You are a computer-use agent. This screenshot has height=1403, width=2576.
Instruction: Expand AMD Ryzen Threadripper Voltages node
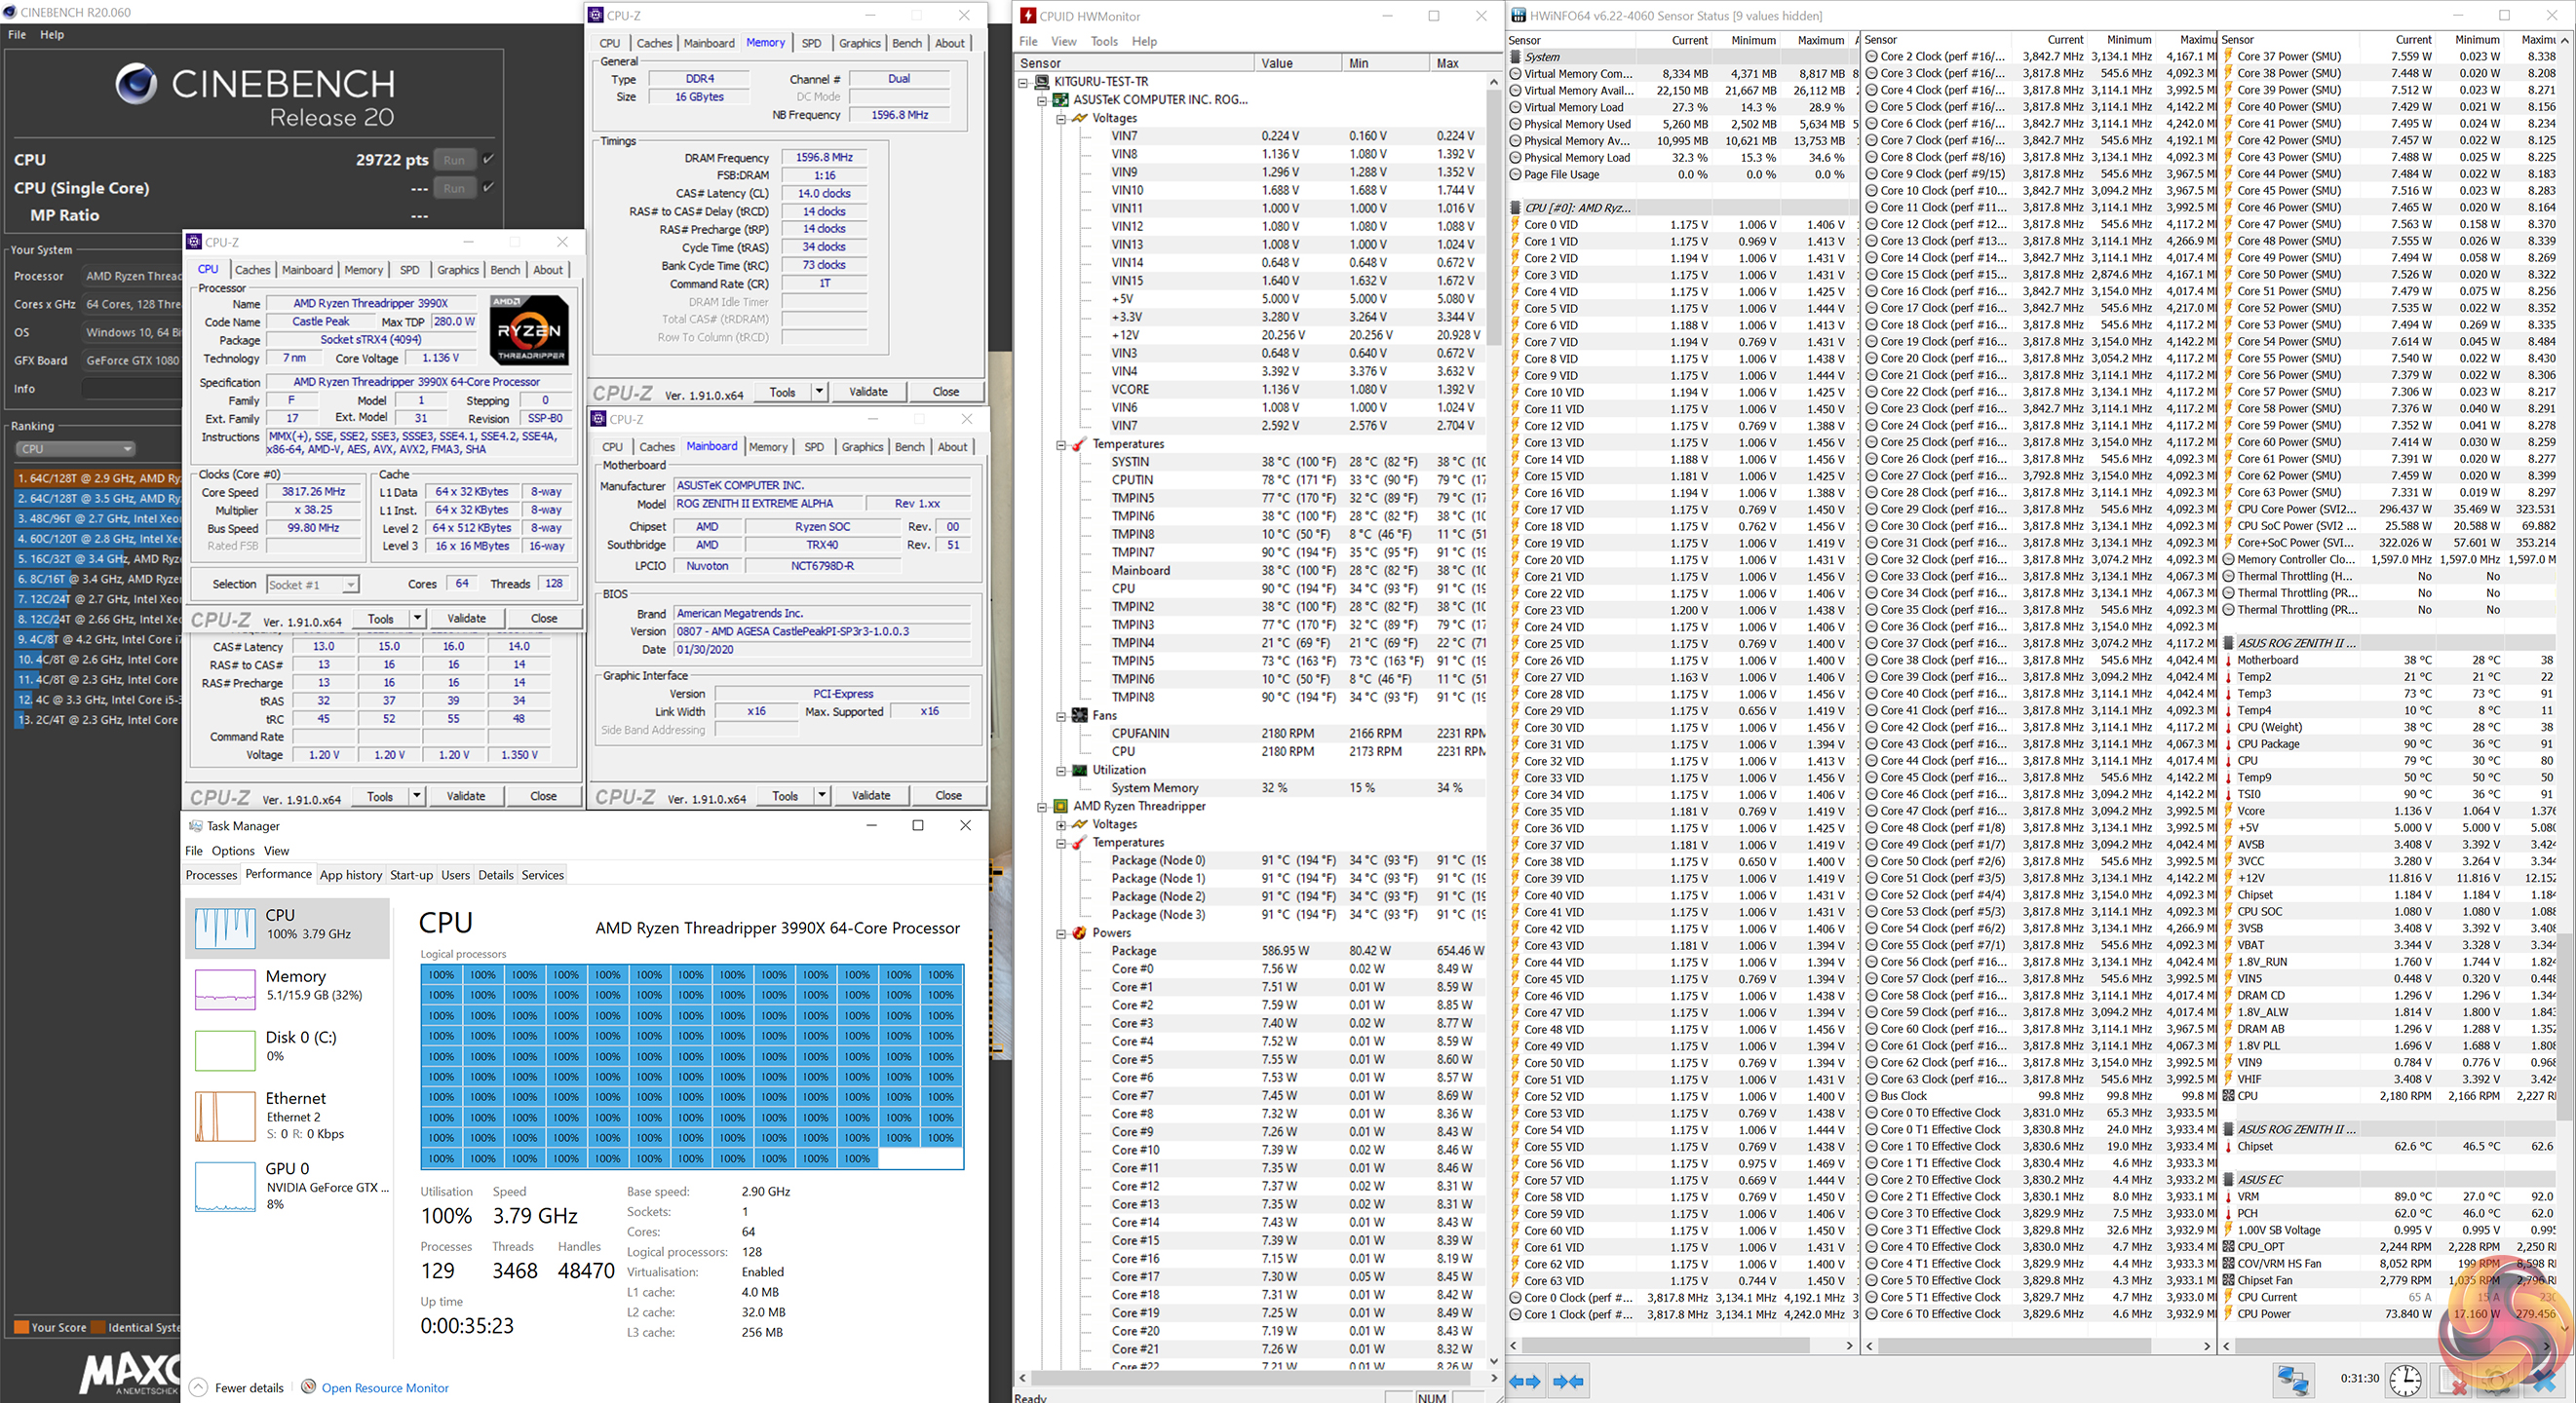pos(1061,825)
